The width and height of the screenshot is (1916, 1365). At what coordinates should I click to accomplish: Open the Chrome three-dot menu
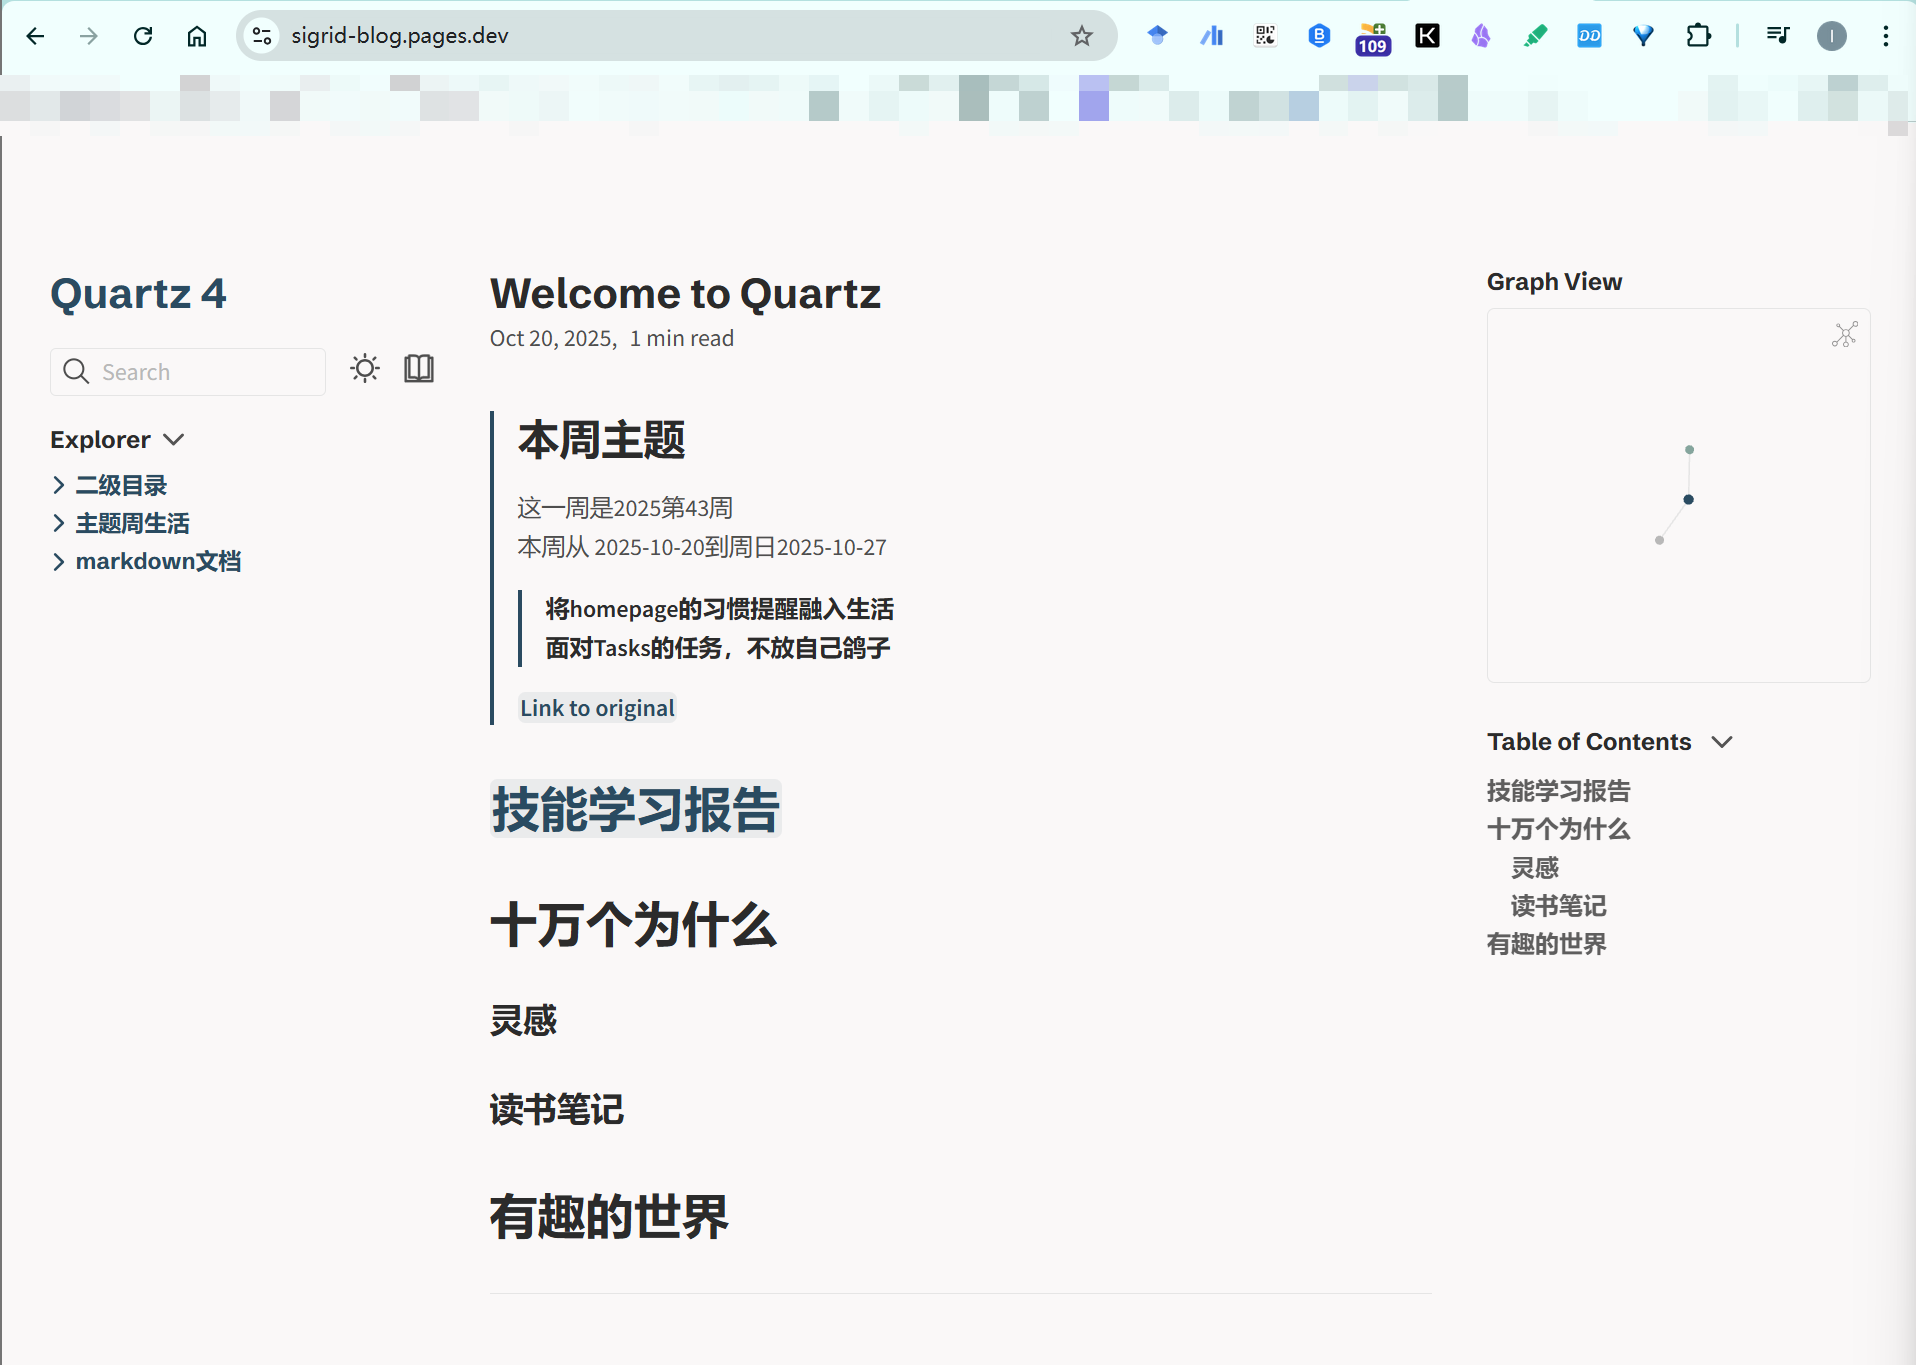(1886, 36)
